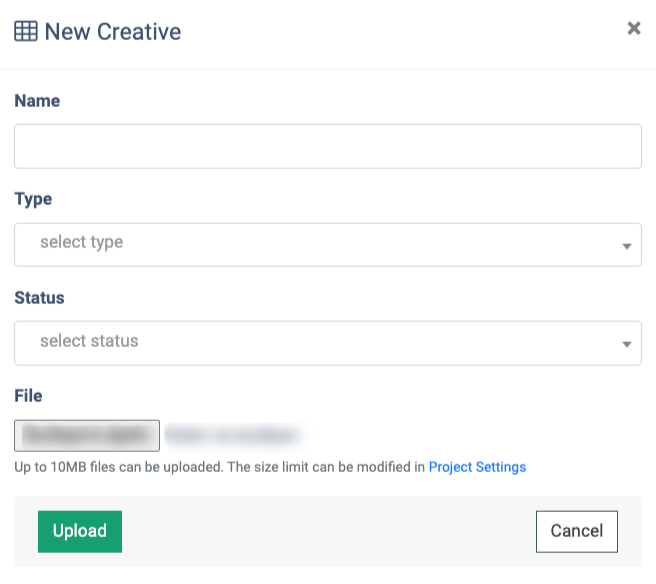Screen dimensions: 656x584
Task: Click the Type field label
Action: 33,199
